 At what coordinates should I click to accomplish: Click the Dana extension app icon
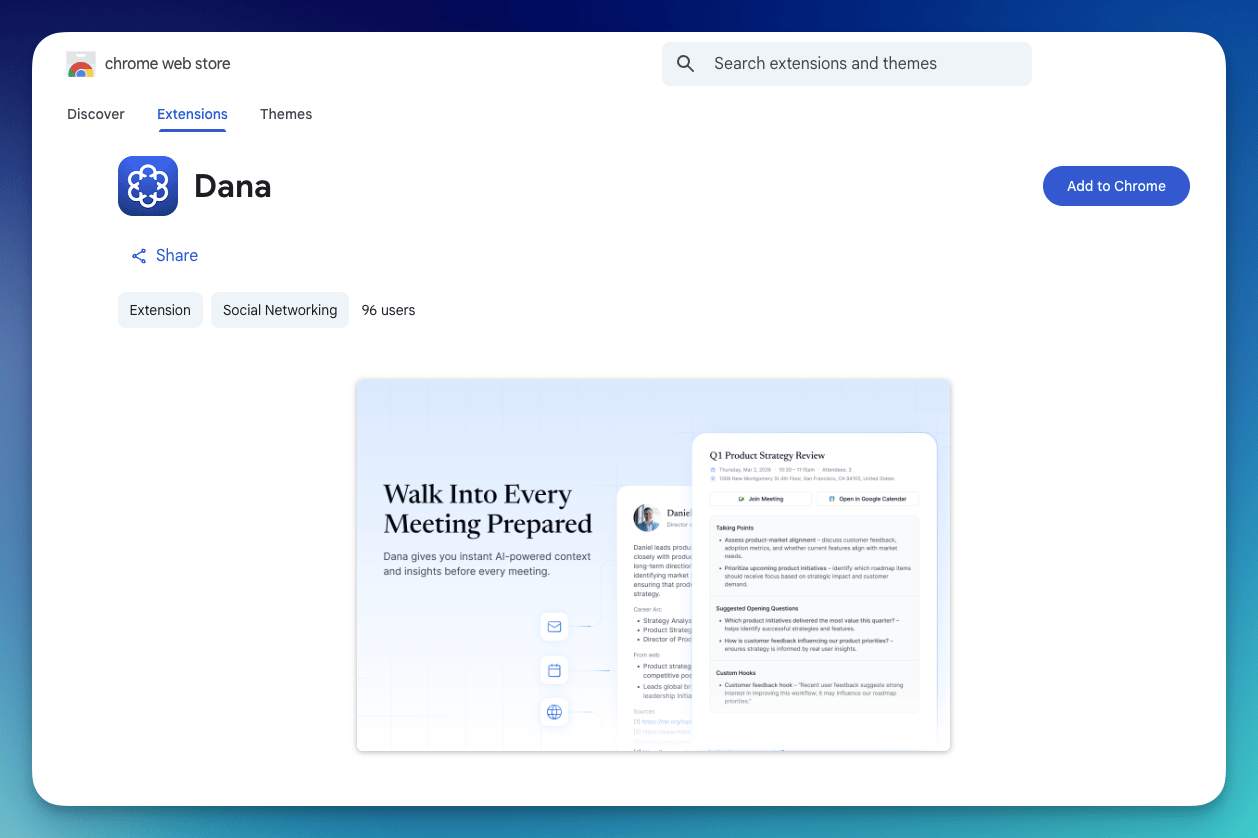coord(148,186)
